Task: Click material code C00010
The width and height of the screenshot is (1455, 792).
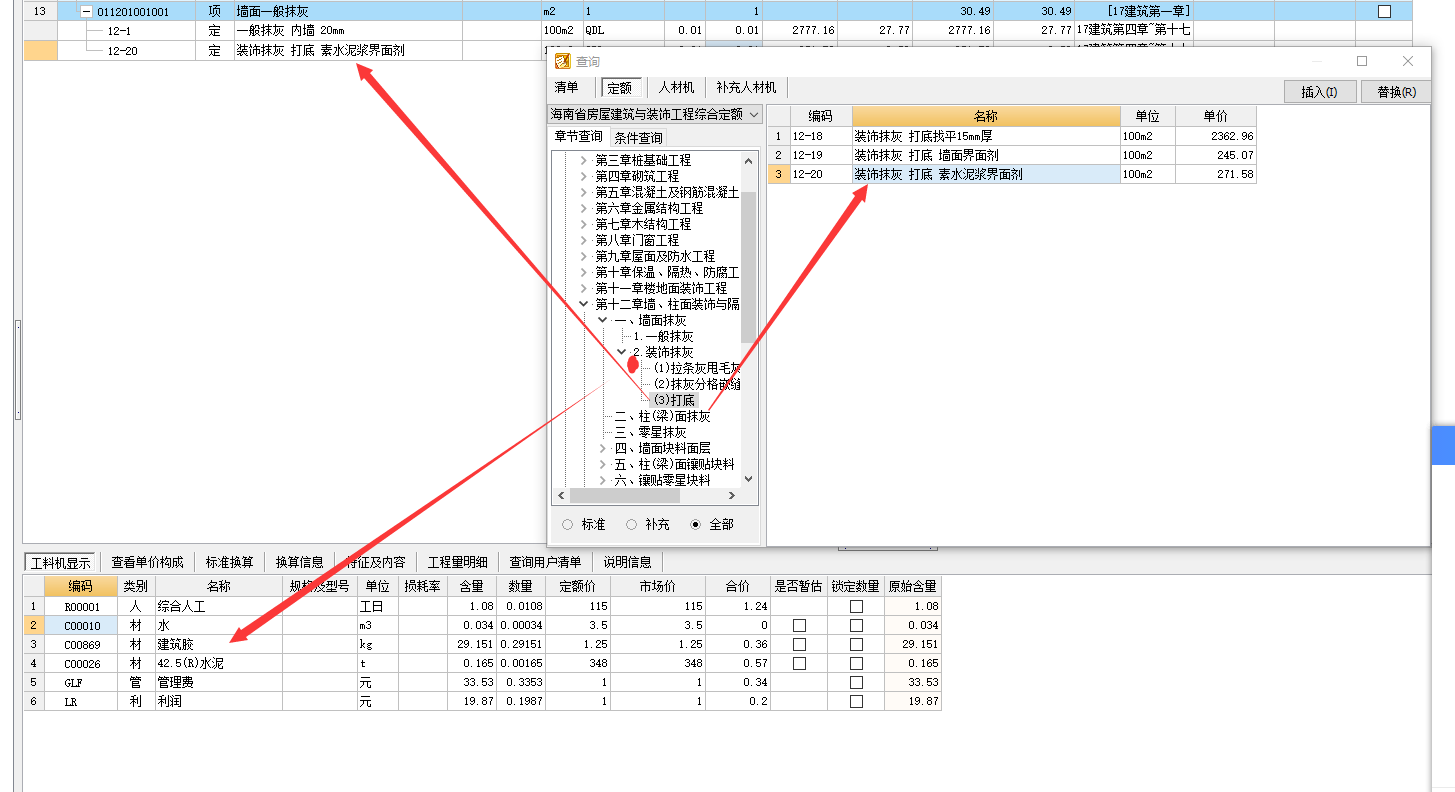Action: (82, 625)
